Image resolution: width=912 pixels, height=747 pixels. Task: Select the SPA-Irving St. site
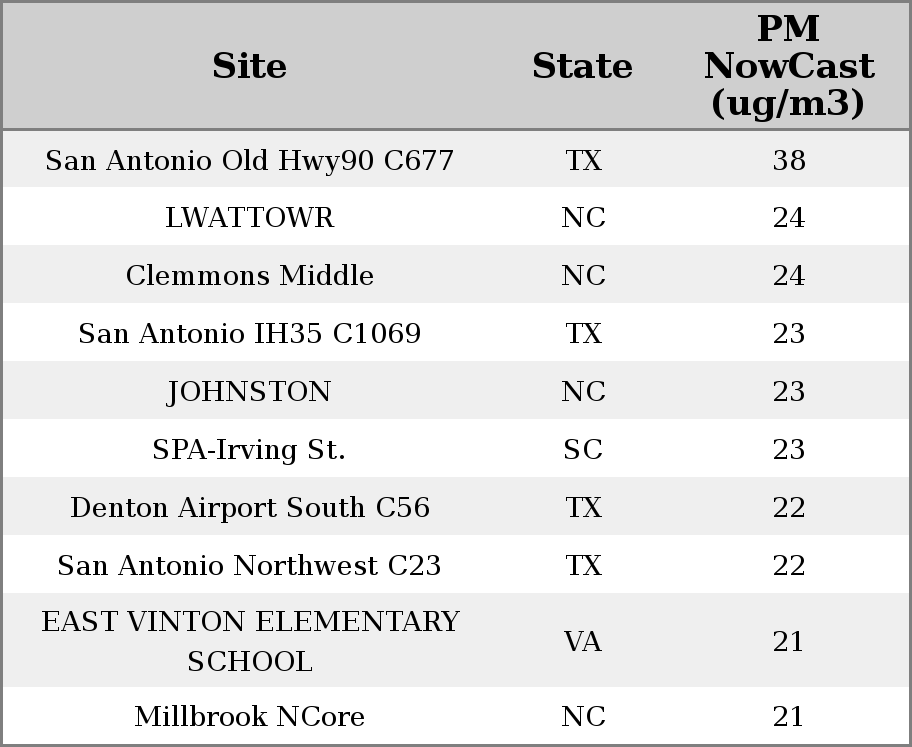[249, 450]
